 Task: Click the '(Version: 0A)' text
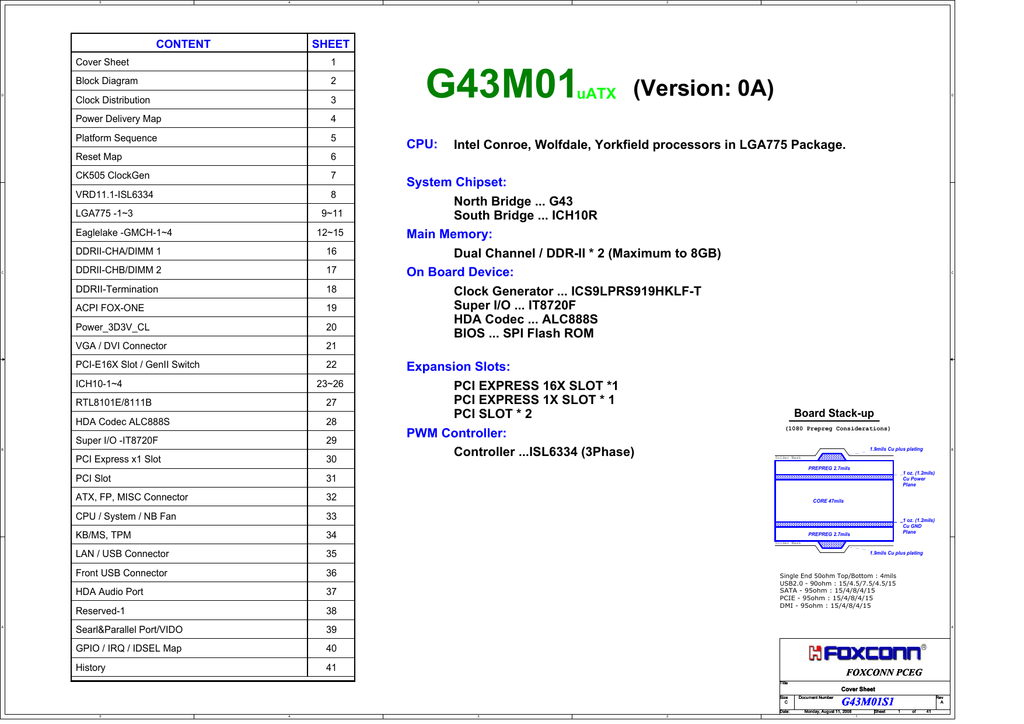(x=703, y=88)
